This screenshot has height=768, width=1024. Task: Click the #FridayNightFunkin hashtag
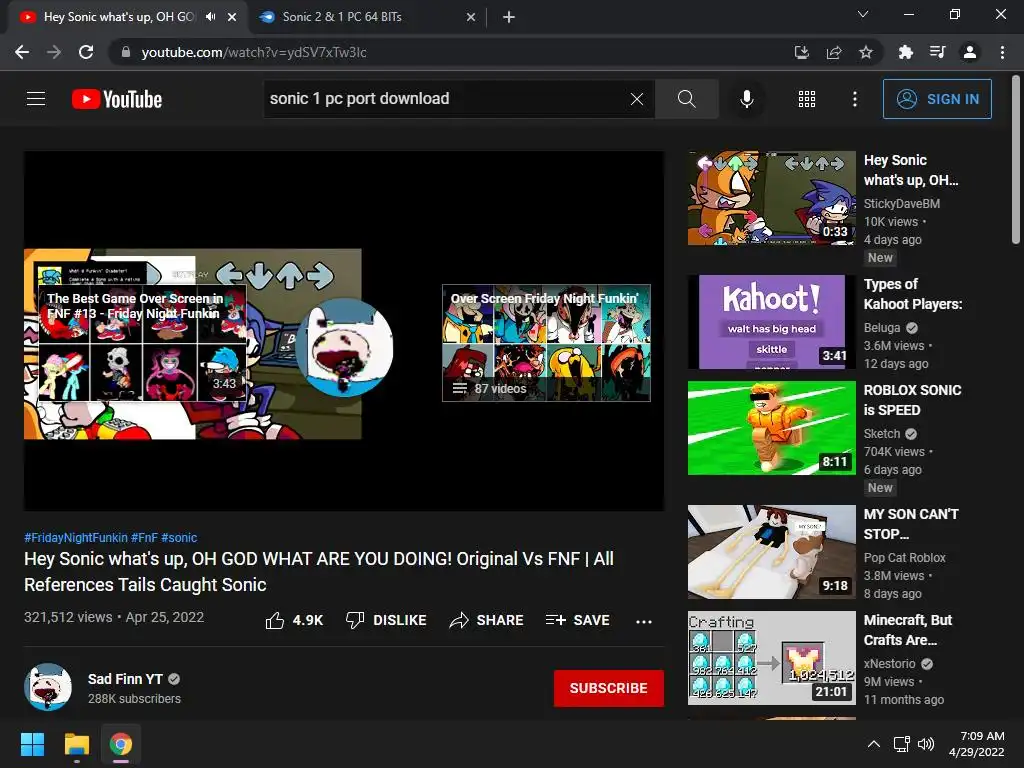[76, 537]
